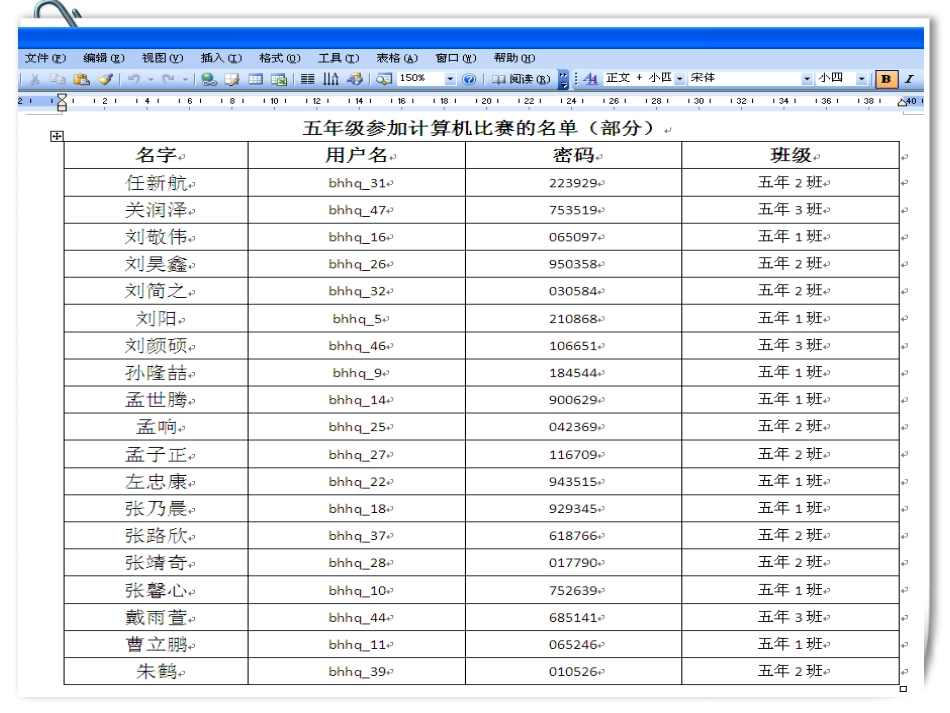Open the 编辑(E) menu
Screen dimensions: 950x713
point(104,58)
